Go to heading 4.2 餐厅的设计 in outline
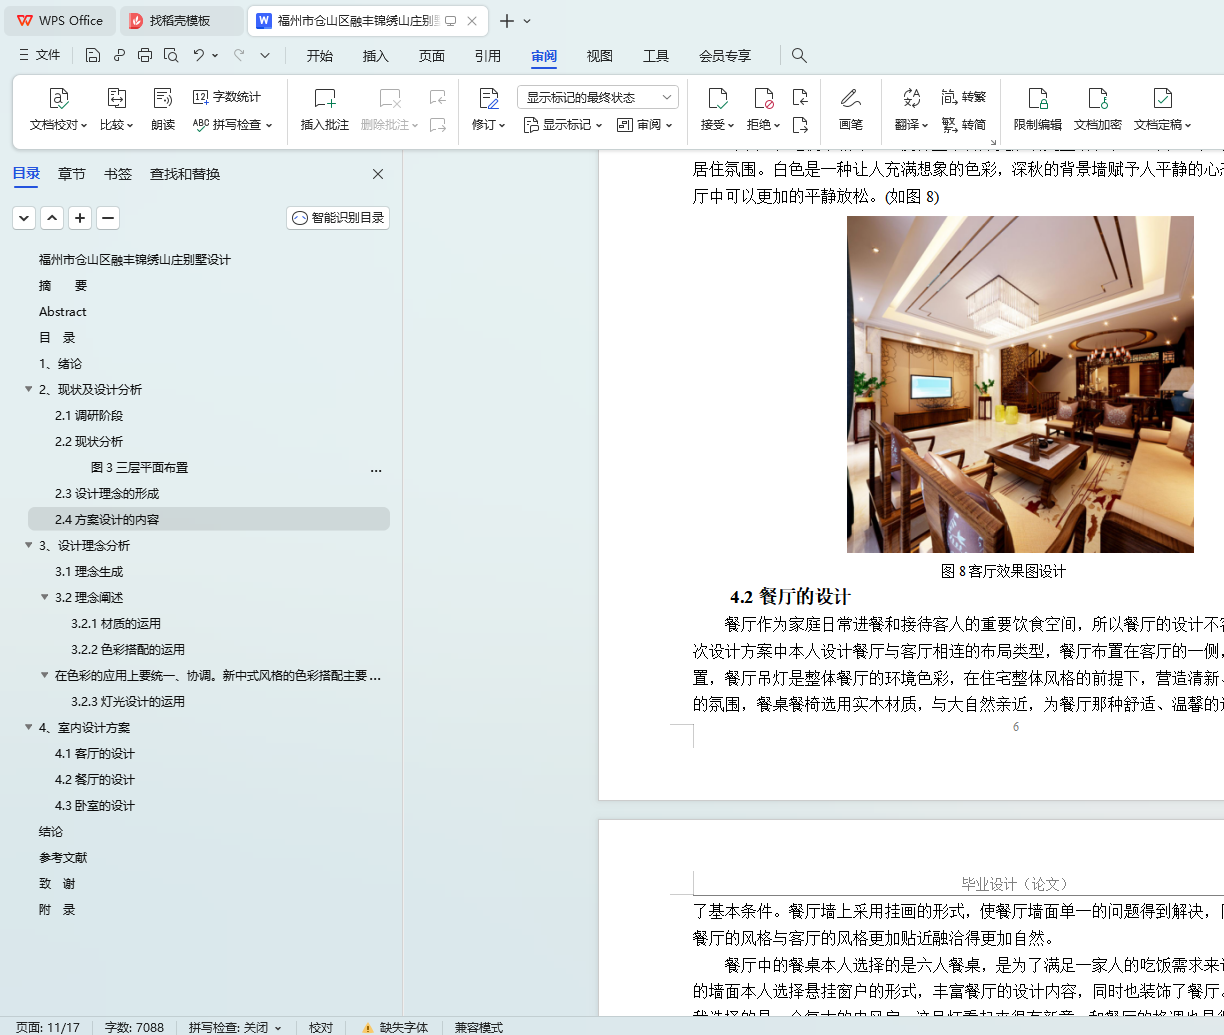1224x1035 pixels. 95,779
